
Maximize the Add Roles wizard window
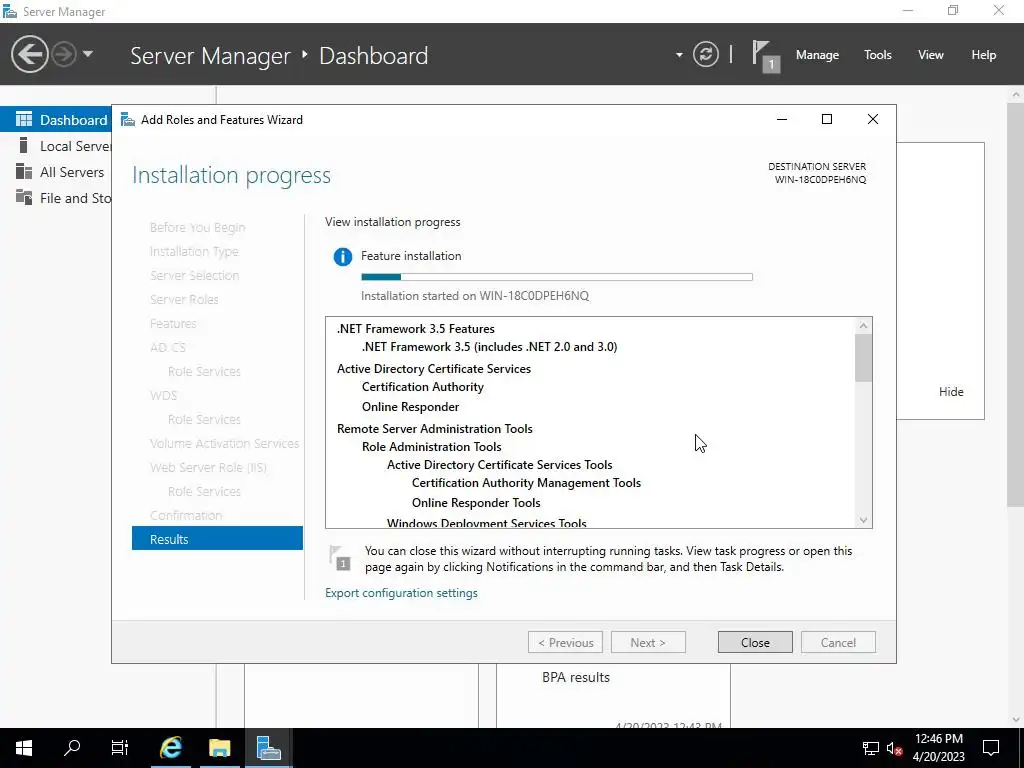(827, 119)
